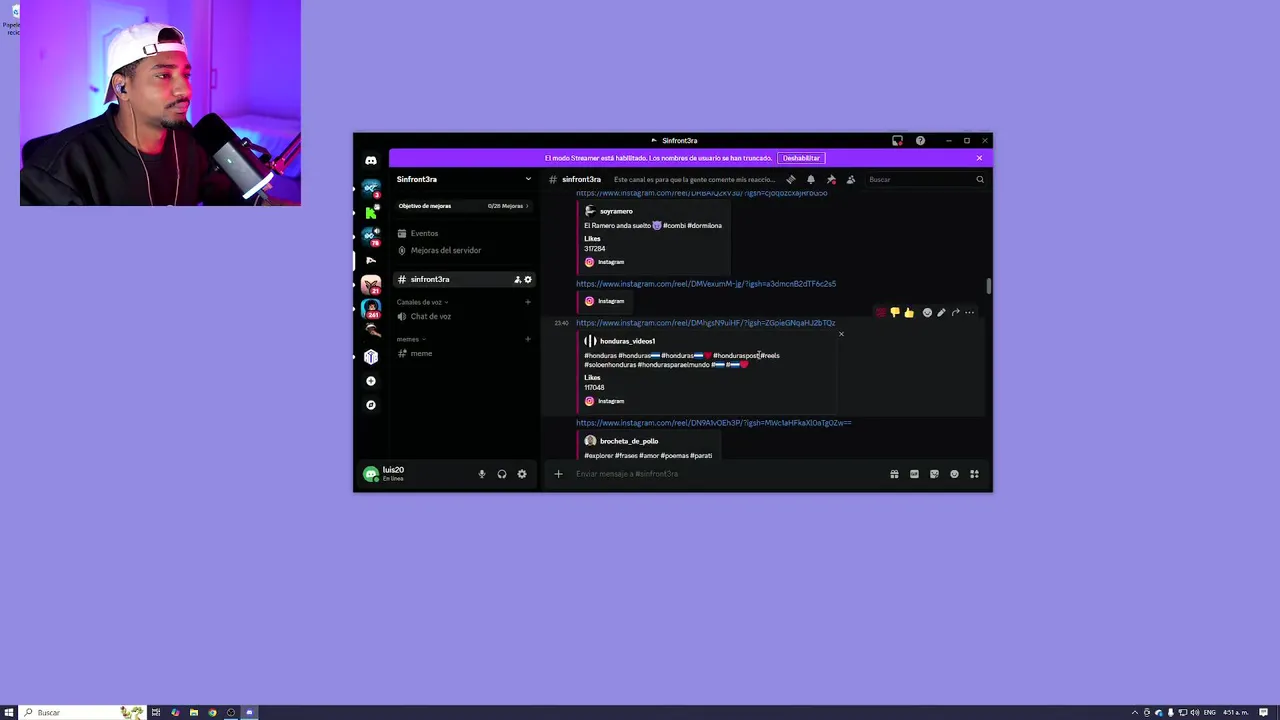Expand Objetivo de mejoras boost progress

click(464, 206)
